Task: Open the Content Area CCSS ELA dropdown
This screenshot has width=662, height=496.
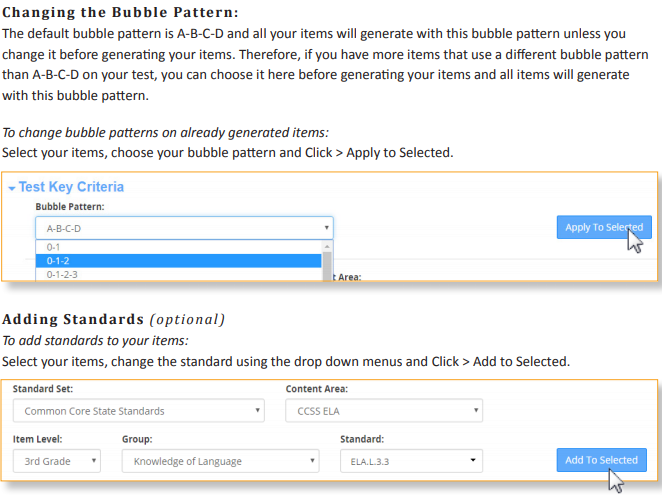Action: point(384,411)
